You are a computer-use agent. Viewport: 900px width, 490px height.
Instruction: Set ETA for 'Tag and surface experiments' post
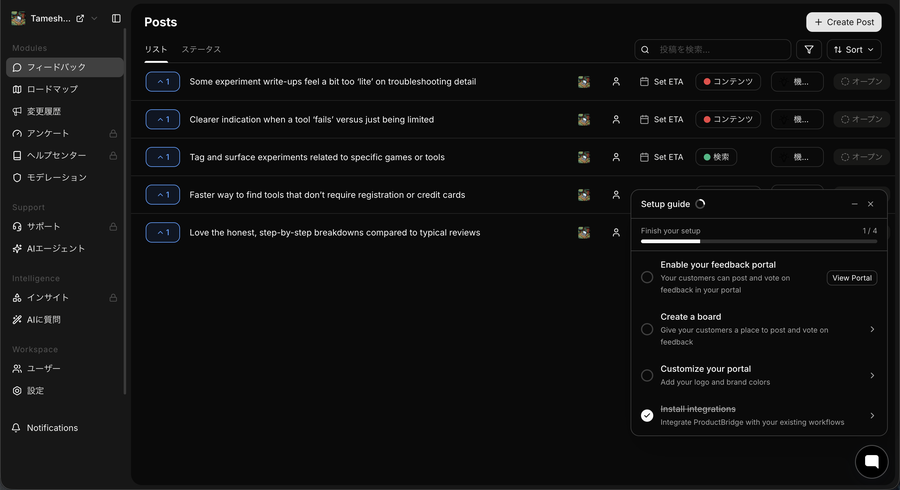661,157
